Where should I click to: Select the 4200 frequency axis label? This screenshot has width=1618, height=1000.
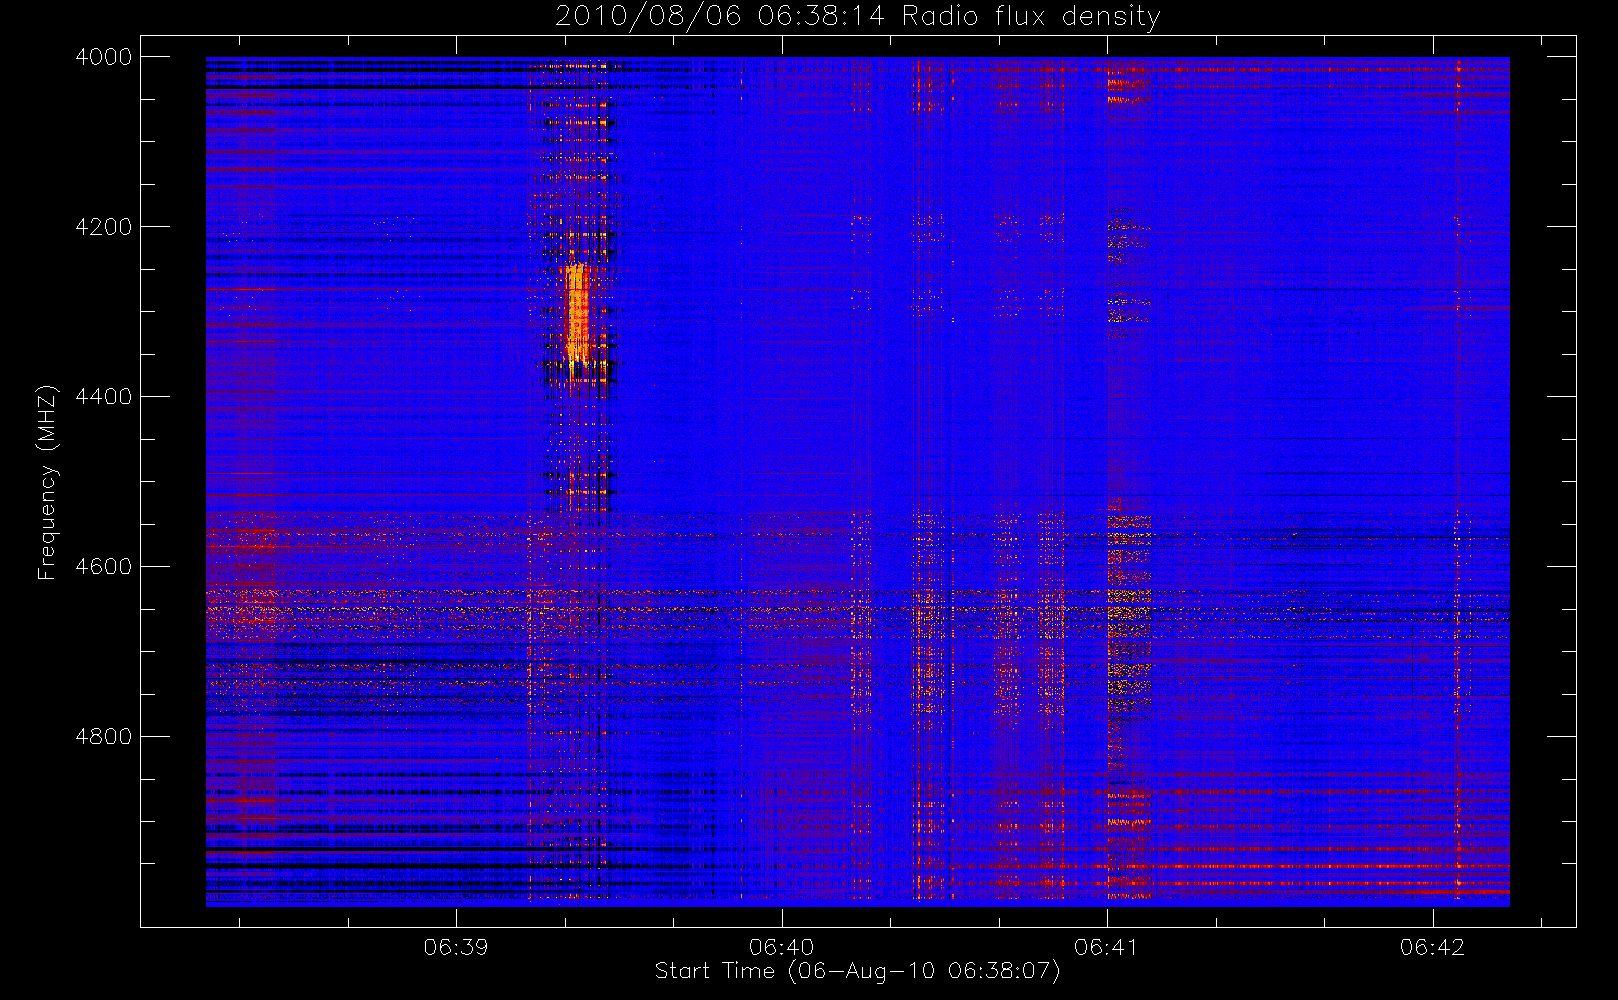104,227
